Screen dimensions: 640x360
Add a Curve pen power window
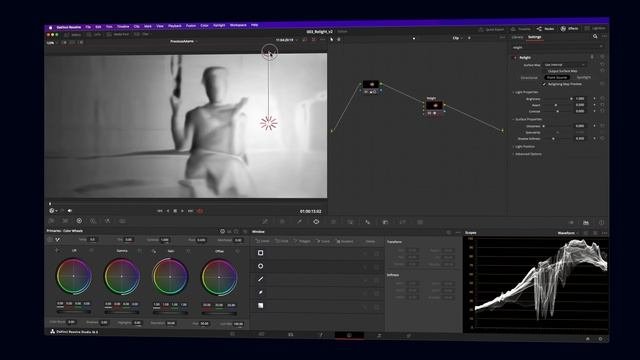click(x=260, y=292)
